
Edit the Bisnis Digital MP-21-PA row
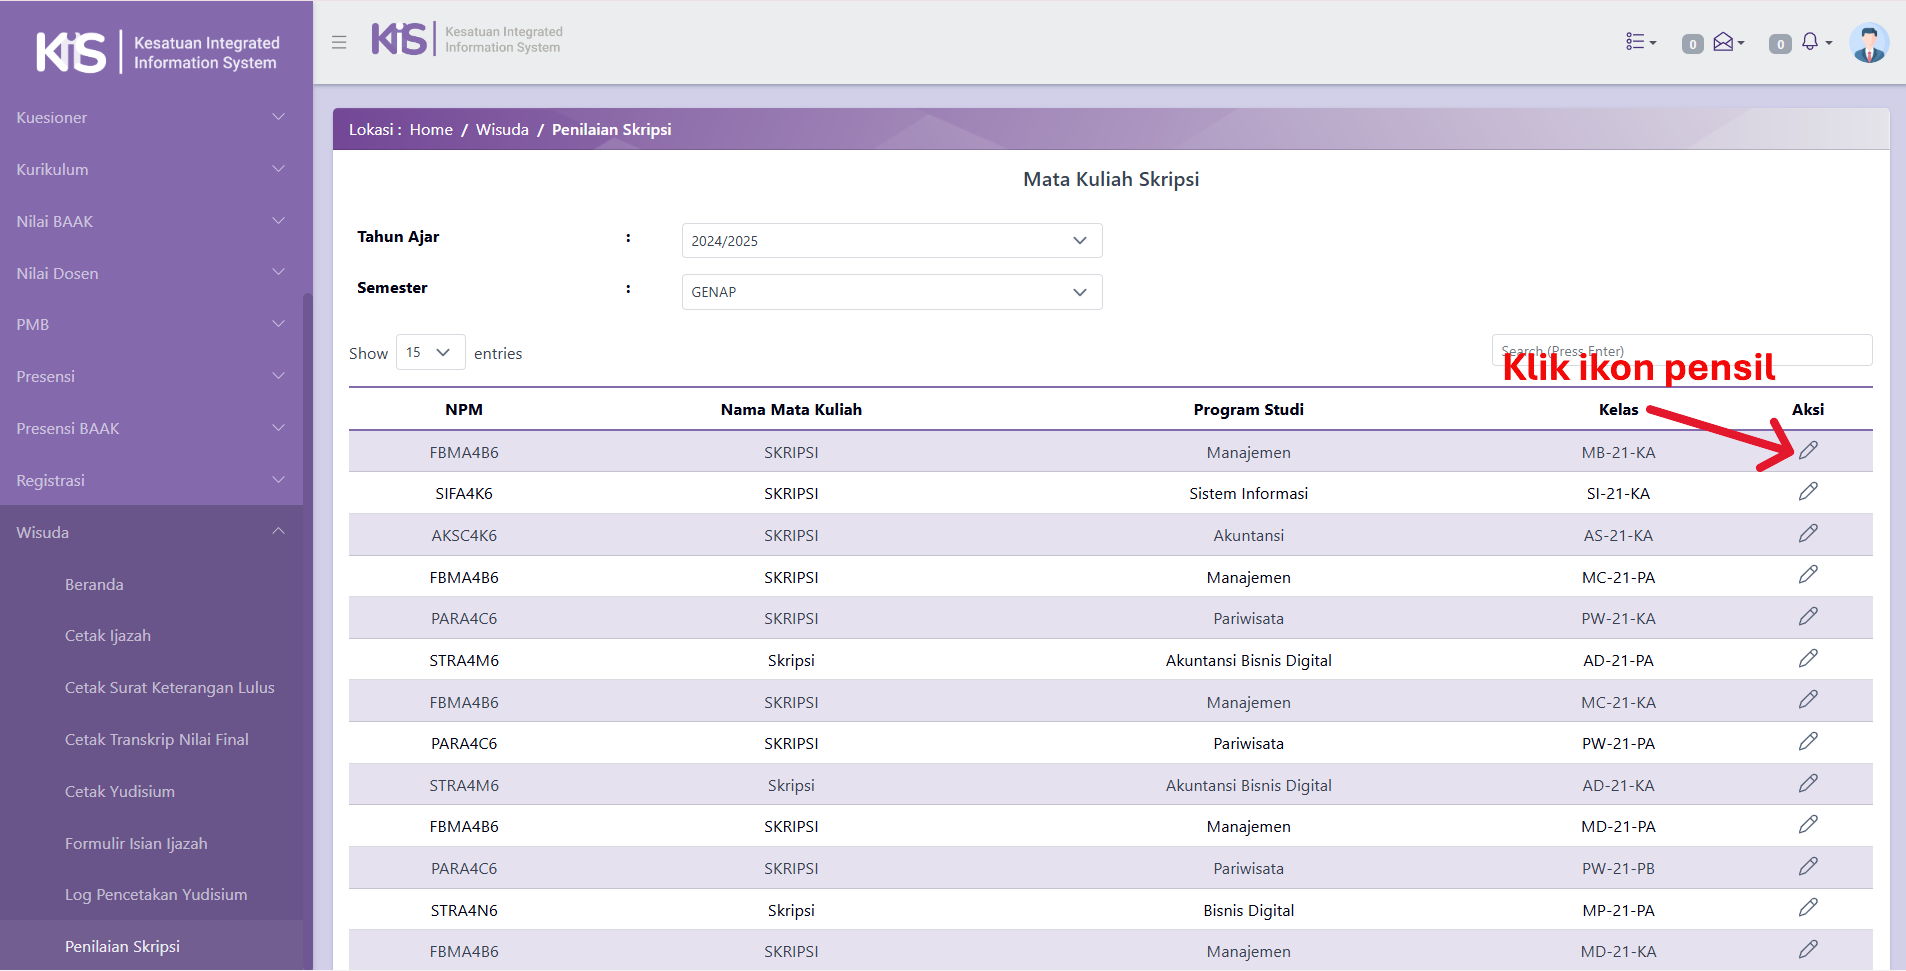[x=1807, y=908]
